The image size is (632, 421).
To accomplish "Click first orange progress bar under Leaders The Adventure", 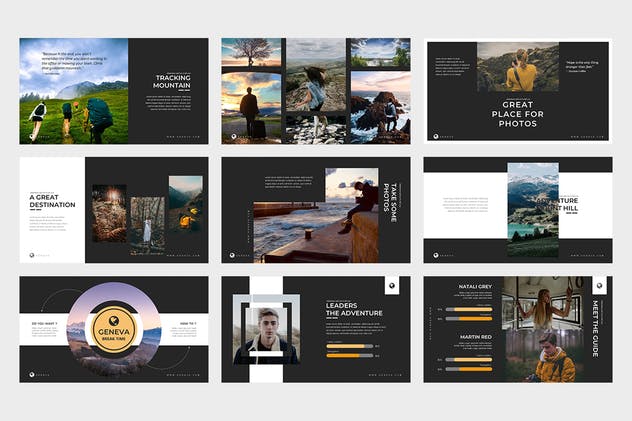I will click(x=349, y=346).
